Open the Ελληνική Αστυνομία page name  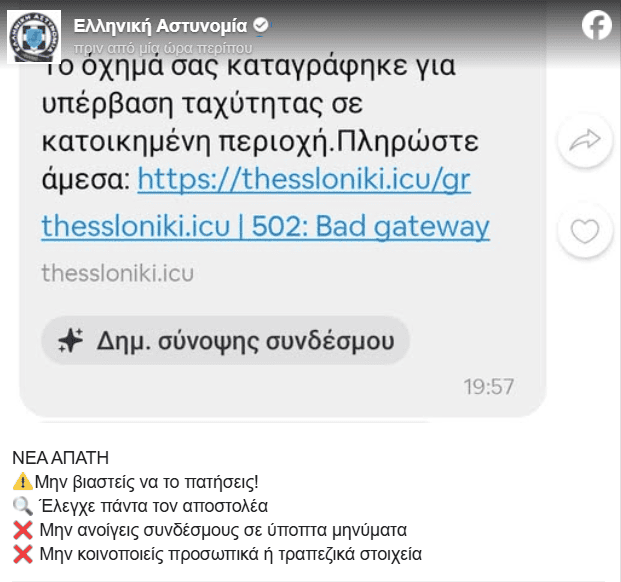pos(160,26)
